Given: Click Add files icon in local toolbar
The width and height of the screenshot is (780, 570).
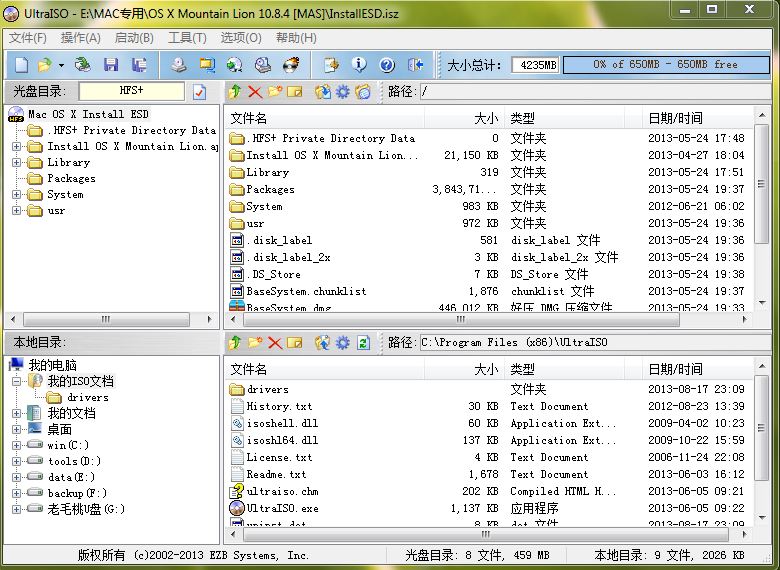Looking at the screenshot, I should pos(323,342).
